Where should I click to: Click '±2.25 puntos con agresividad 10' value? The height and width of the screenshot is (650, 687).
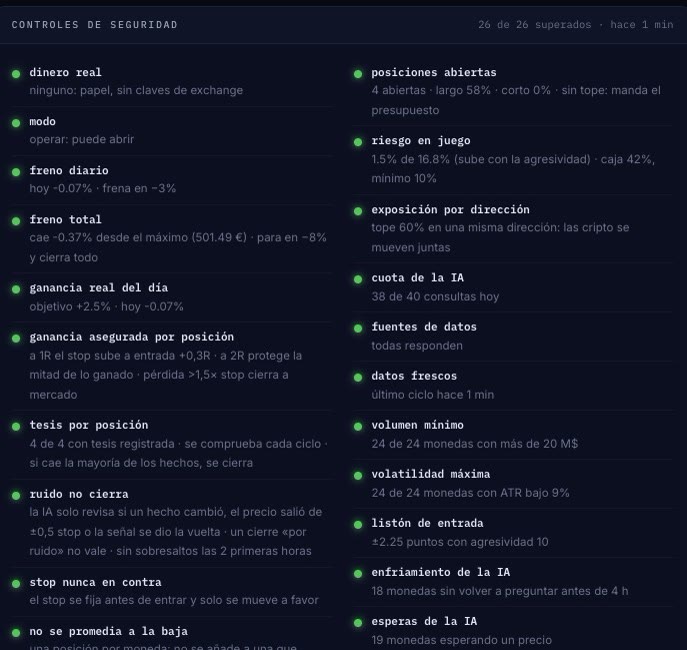pyautogui.click(x=460, y=542)
